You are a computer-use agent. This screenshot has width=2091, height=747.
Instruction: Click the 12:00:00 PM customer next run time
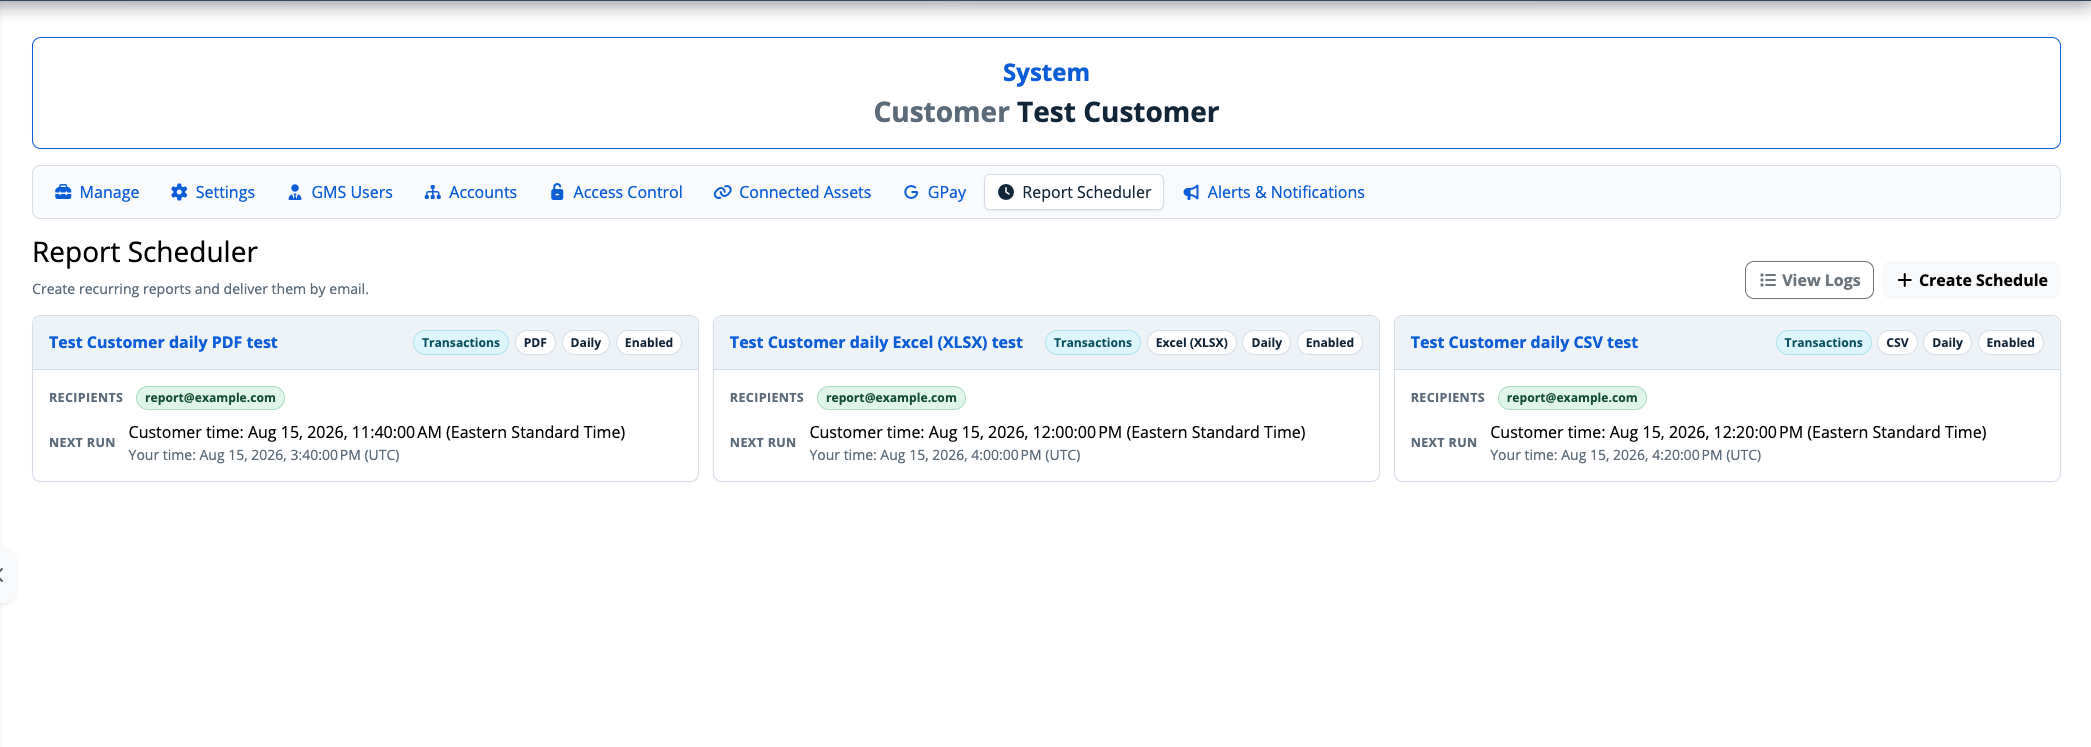pos(1057,432)
